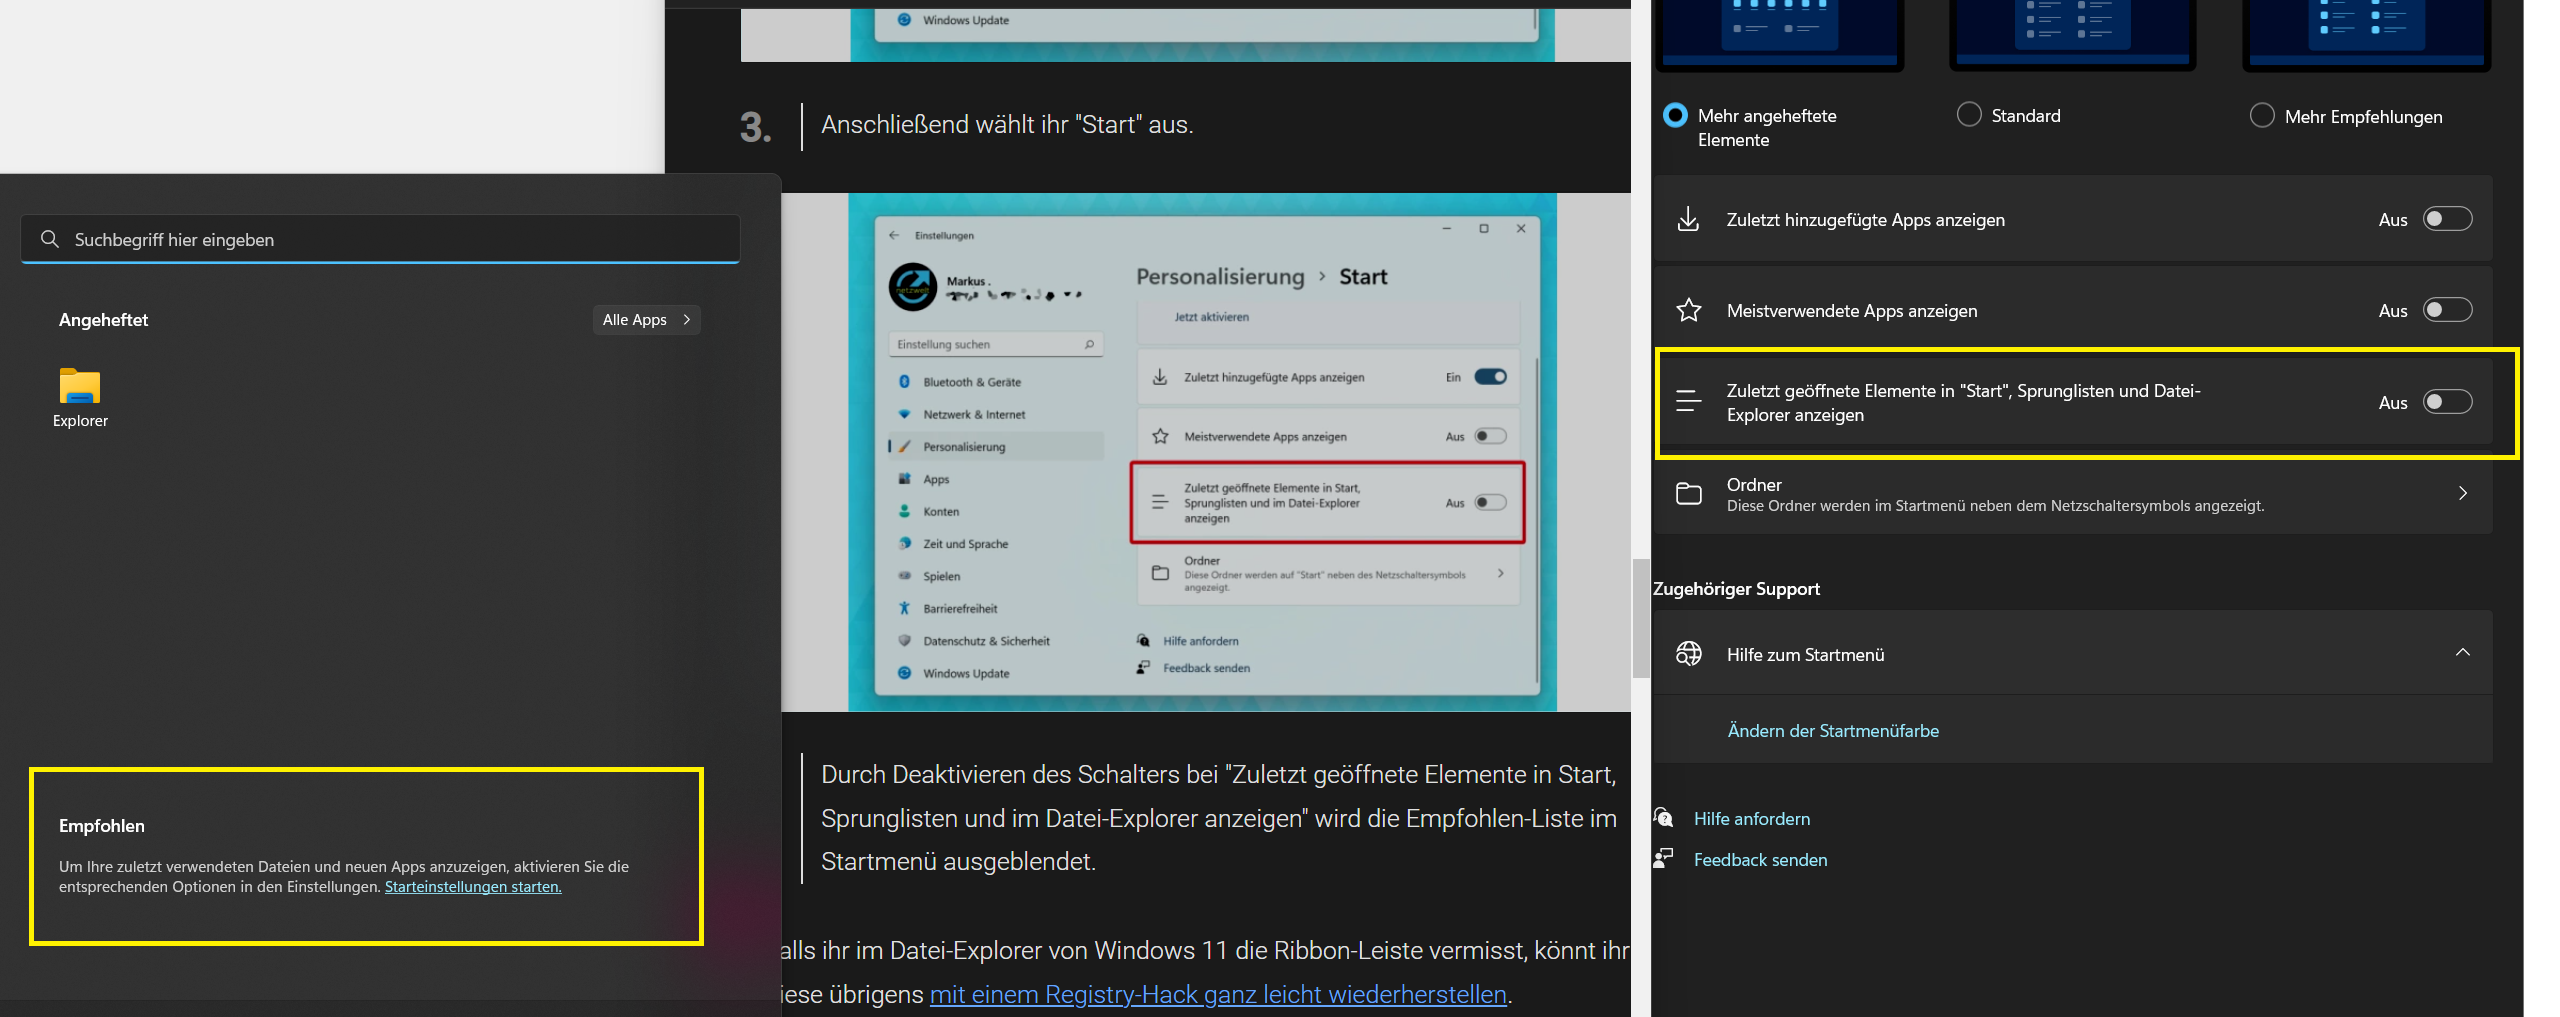The width and height of the screenshot is (2560, 1017).
Task: Click the Bluetooth & Geräte icon in article screenshot
Action: tap(904, 382)
